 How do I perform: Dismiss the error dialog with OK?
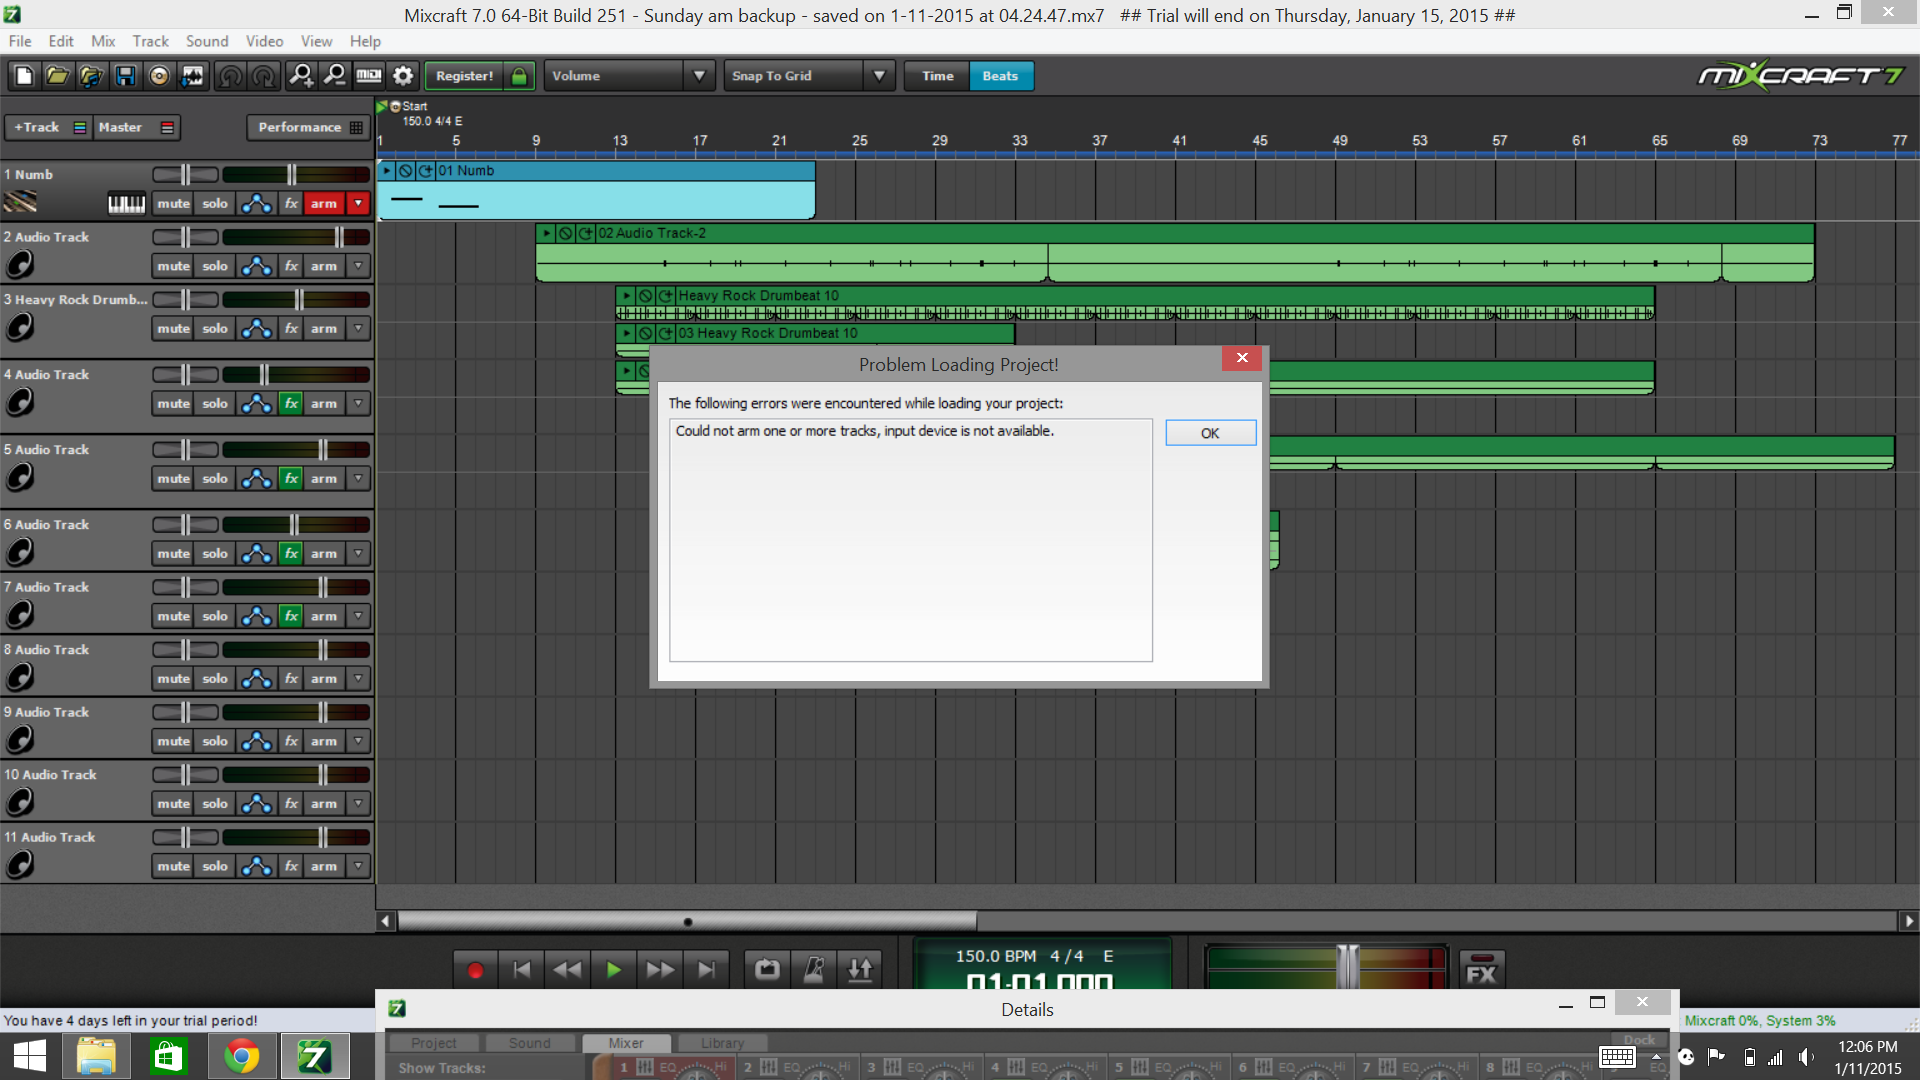1210,433
